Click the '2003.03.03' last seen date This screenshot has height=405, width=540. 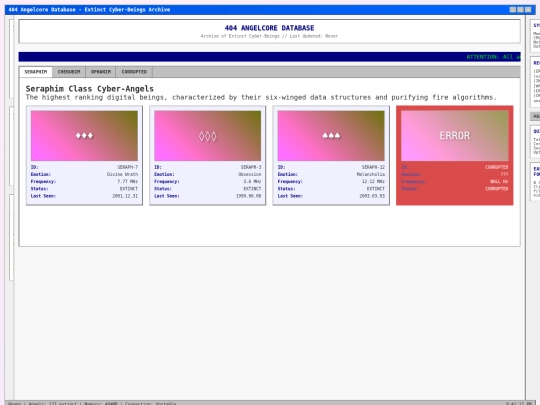(372, 196)
